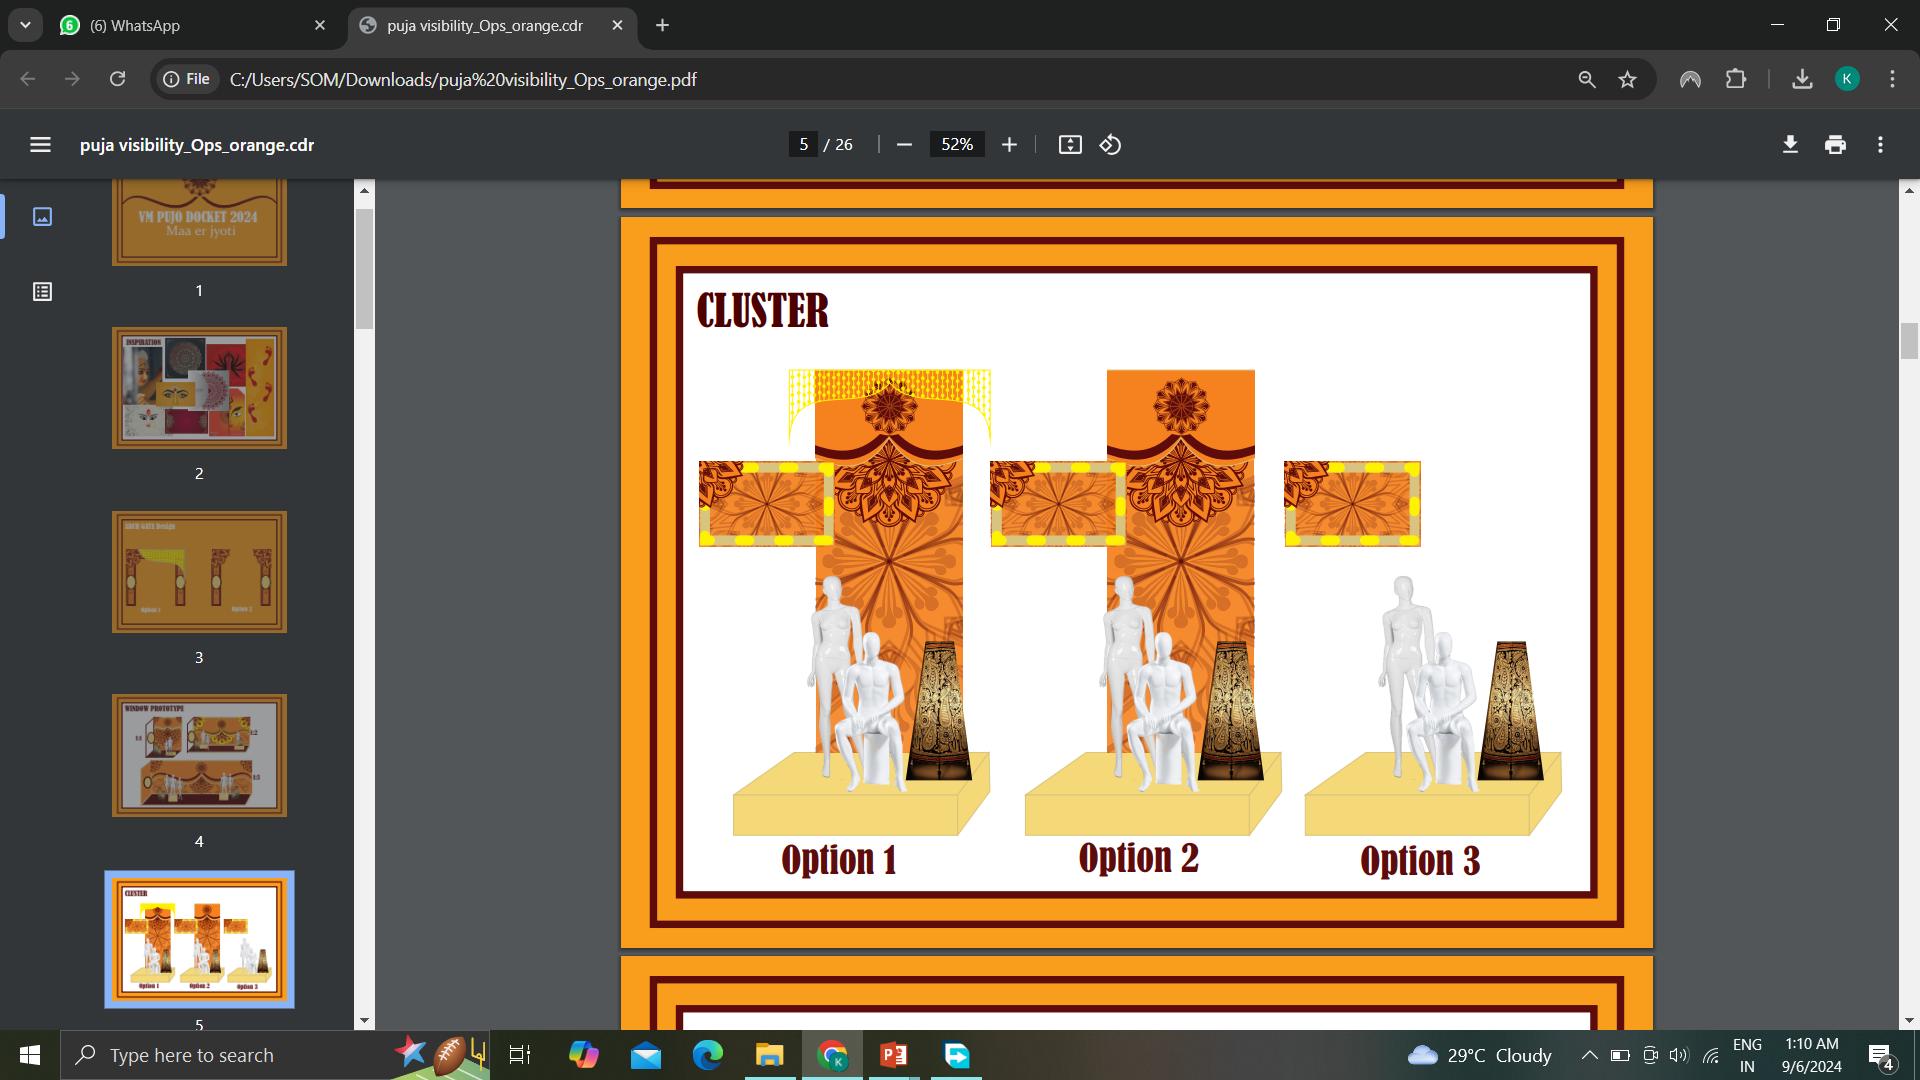The image size is (1920, 1080).
Task: Open a new browser tab
Action: (x=662, y=25)
